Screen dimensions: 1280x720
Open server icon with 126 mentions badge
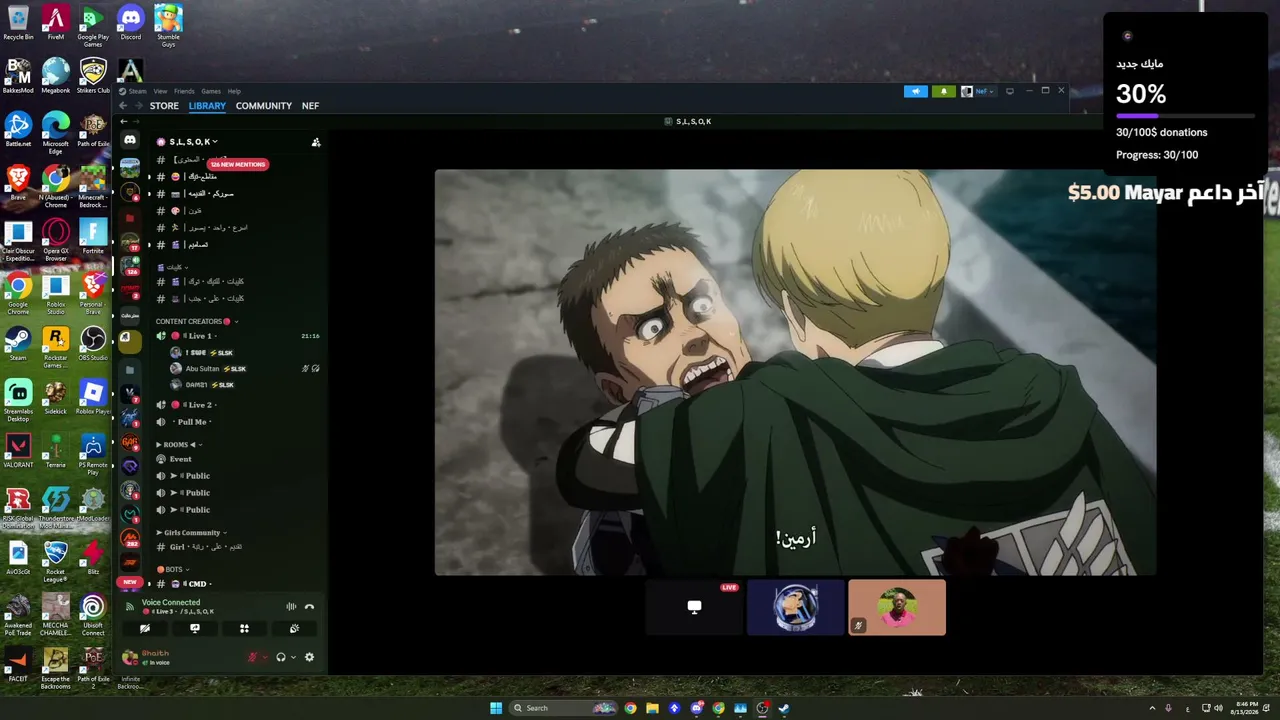pos(130,267)
